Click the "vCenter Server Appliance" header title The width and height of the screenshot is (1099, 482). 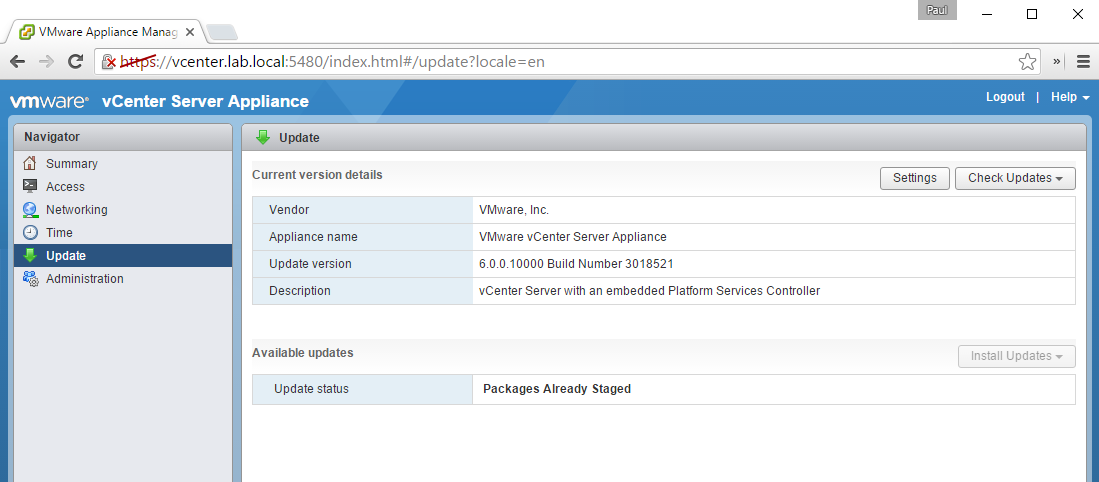click(x=205, y=102)
